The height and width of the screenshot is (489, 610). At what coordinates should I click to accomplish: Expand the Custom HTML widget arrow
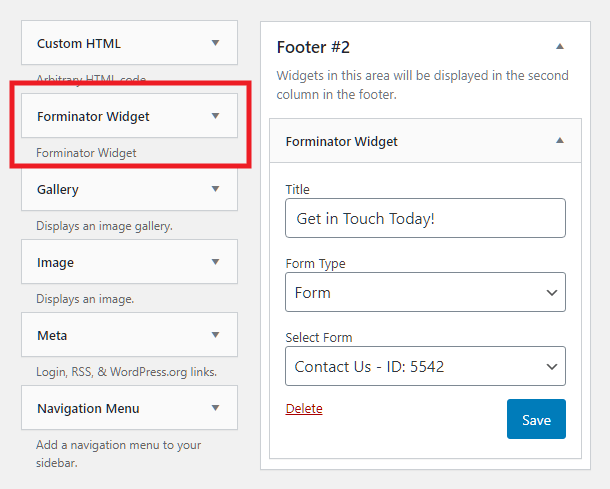(215, 44)
